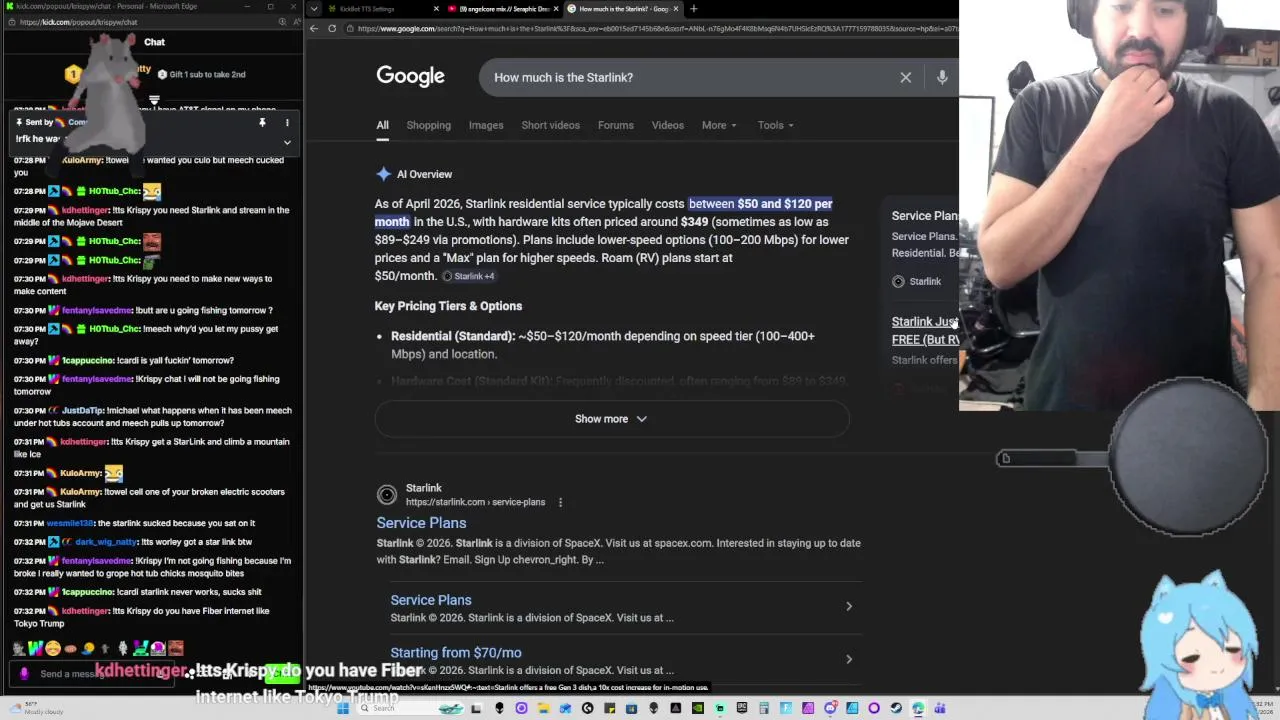Pin icon on pinned chat message
The image size is (1280, 720).
262,122
